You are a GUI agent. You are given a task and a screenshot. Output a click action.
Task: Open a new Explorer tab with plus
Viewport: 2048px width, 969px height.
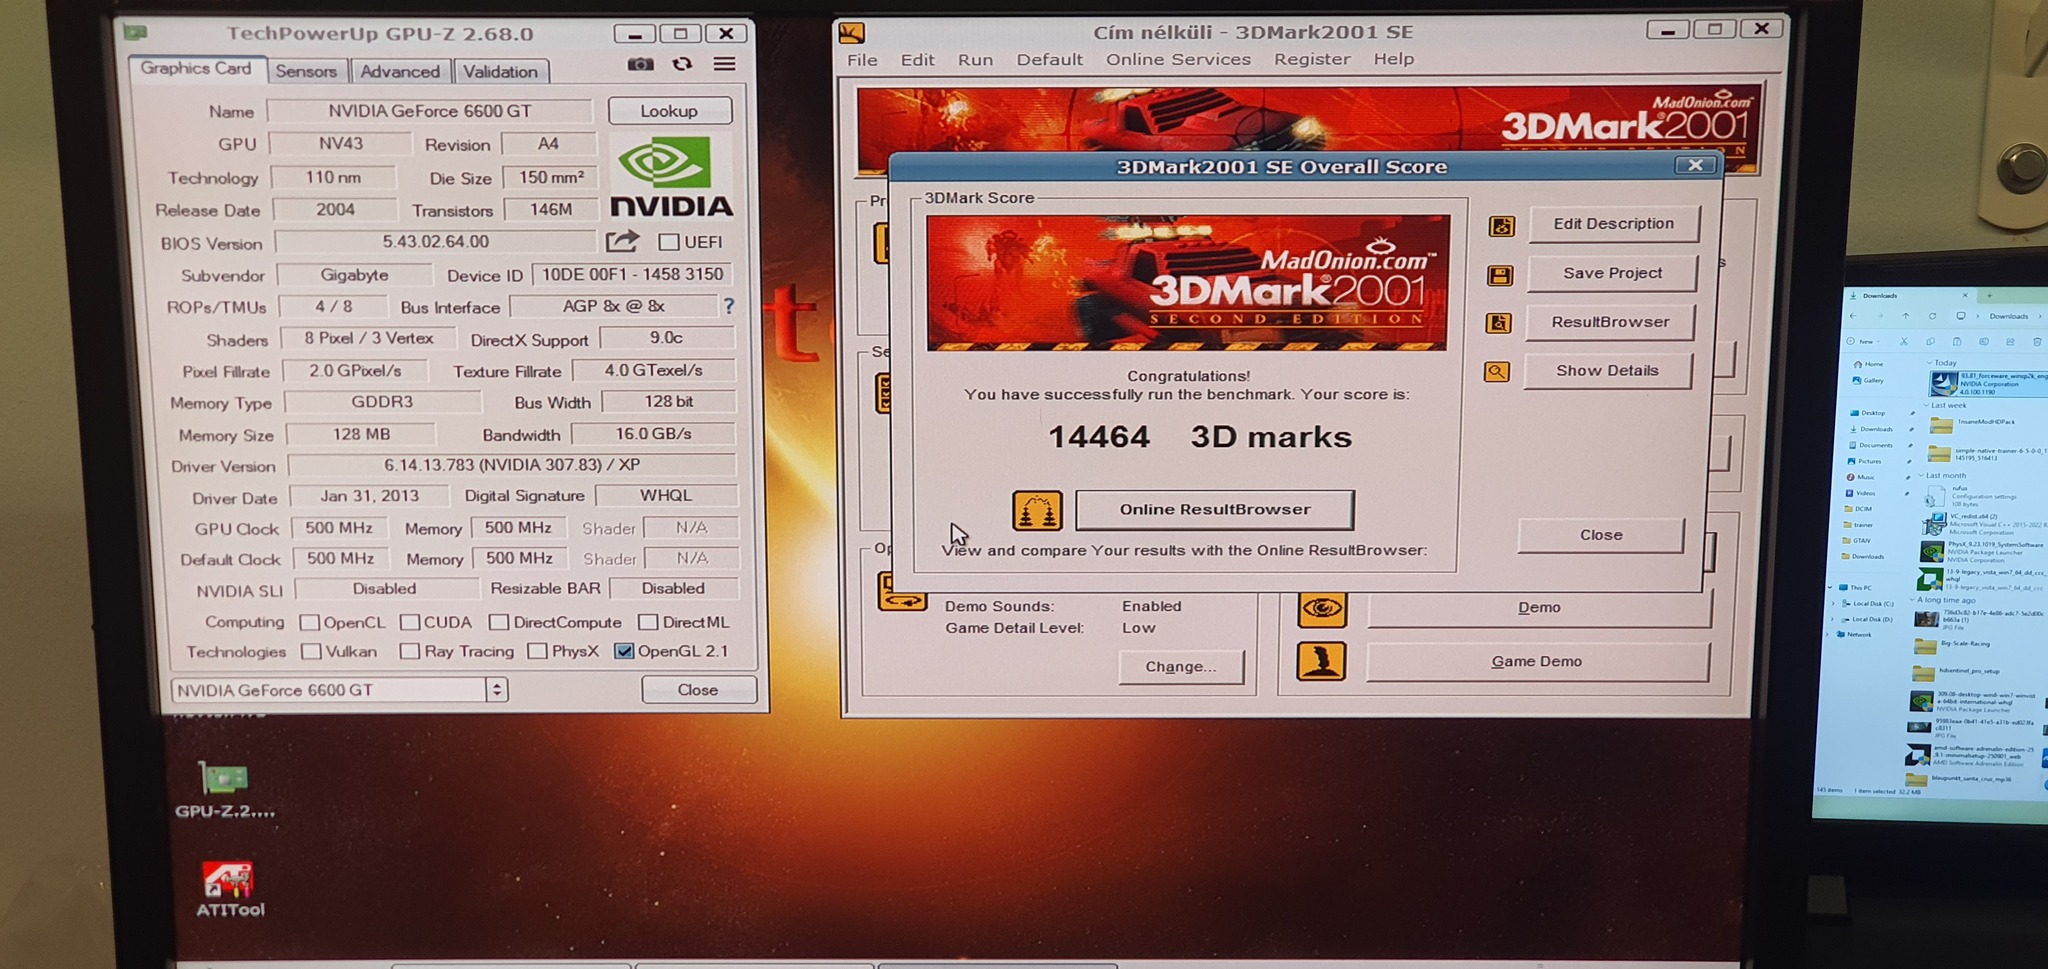(x=1989, y=296)
